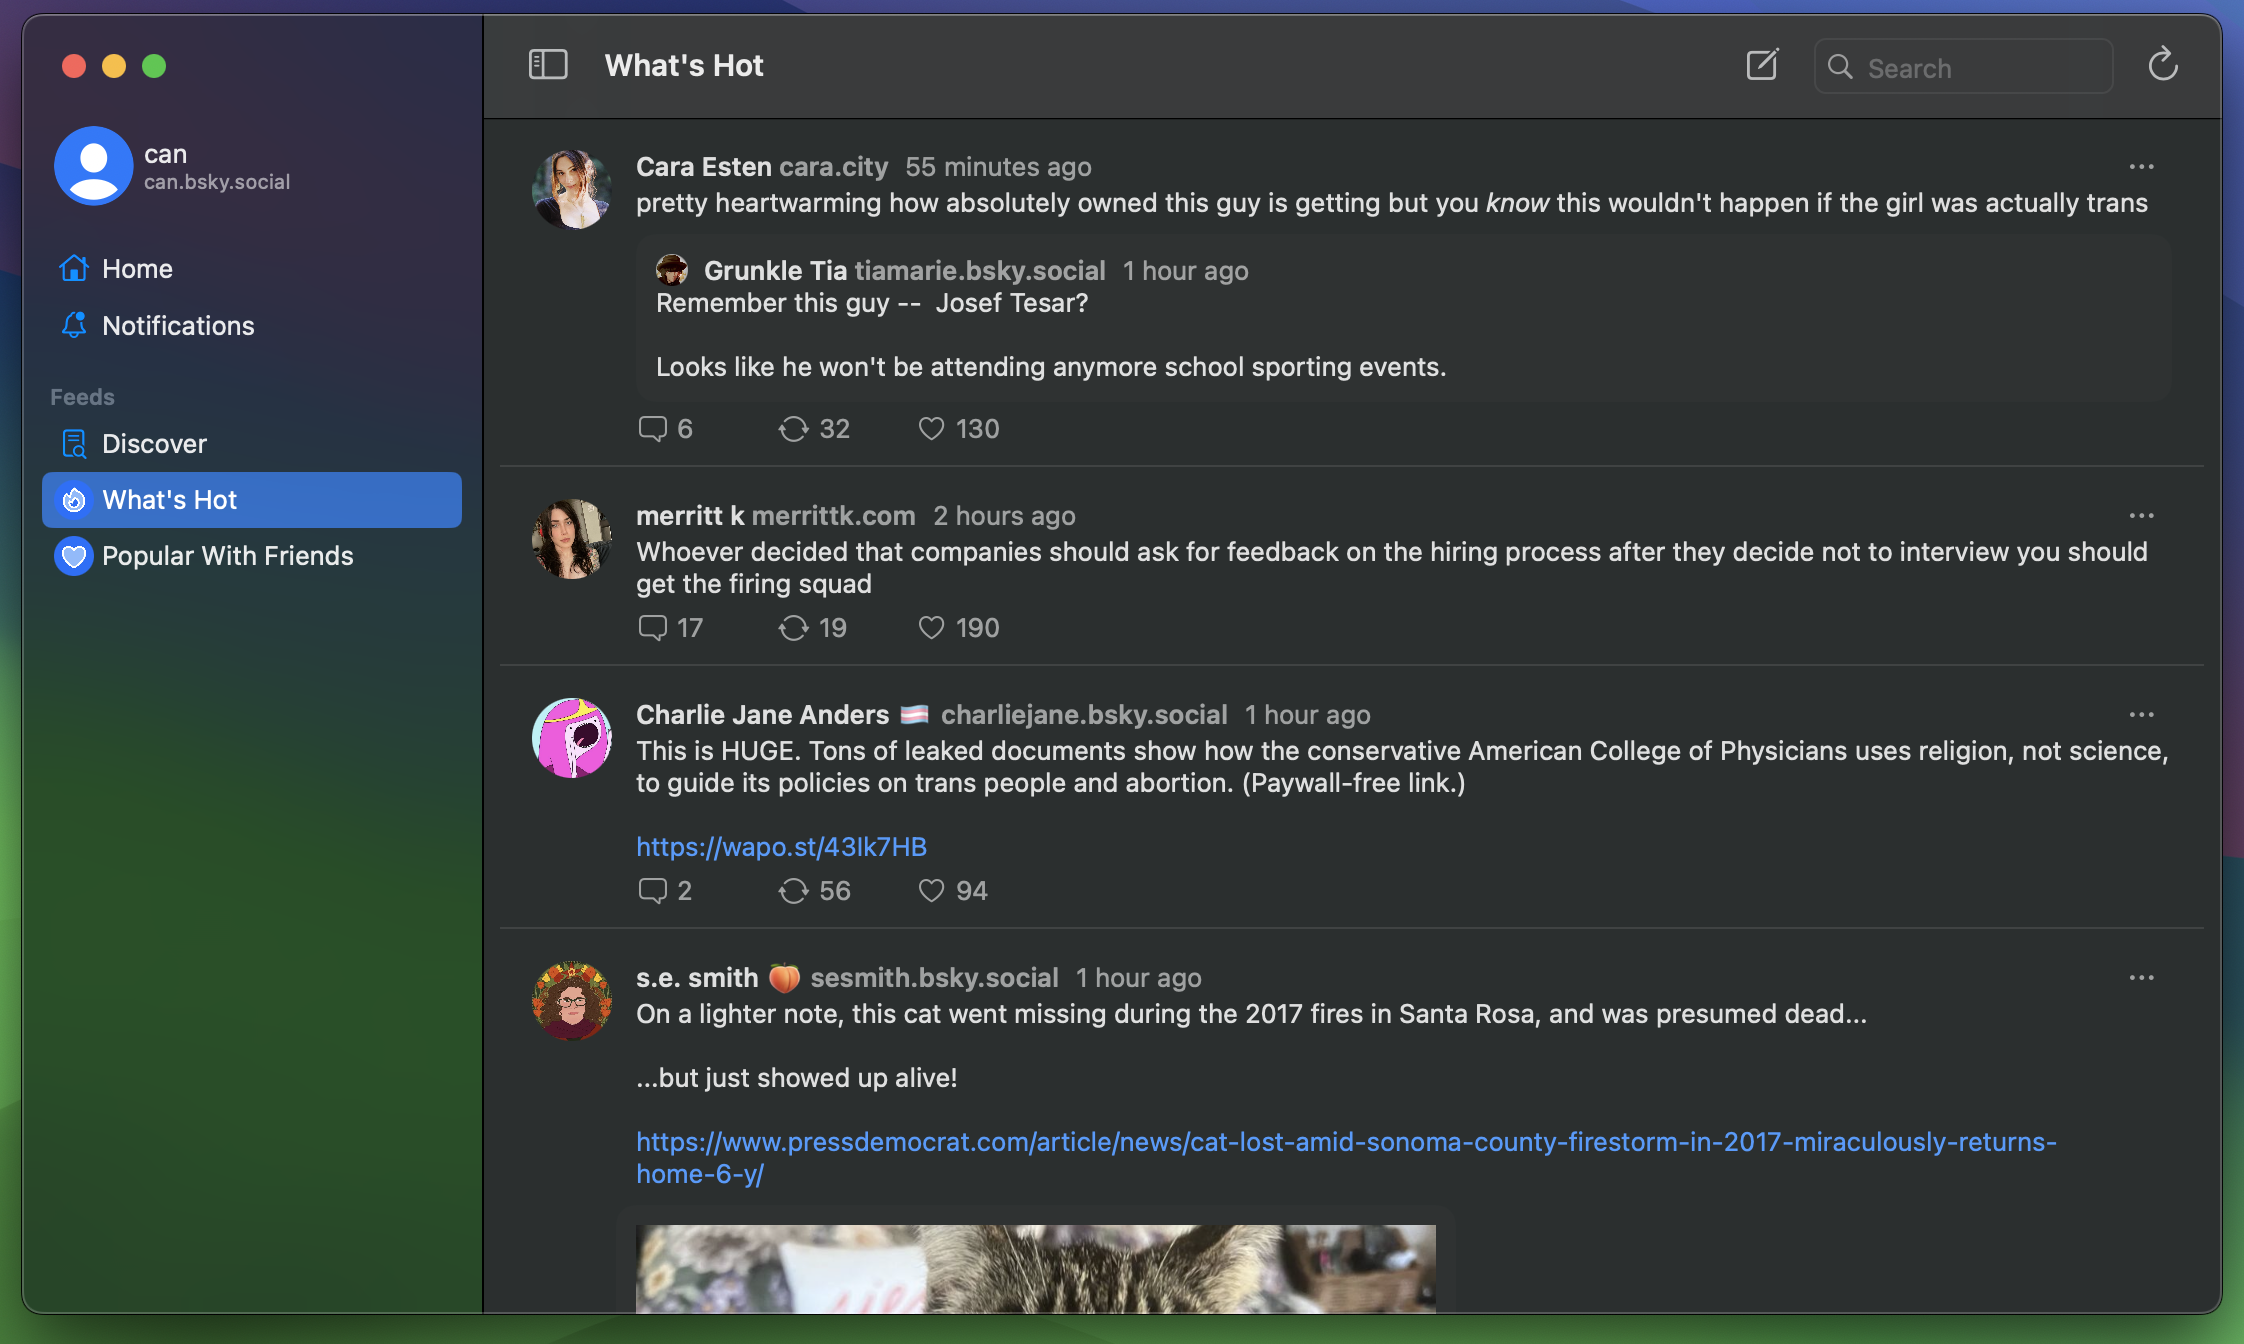2244x1344 pixels.
Task: Open more options on Cara Esten's post
Action: tap(2141, 167)
